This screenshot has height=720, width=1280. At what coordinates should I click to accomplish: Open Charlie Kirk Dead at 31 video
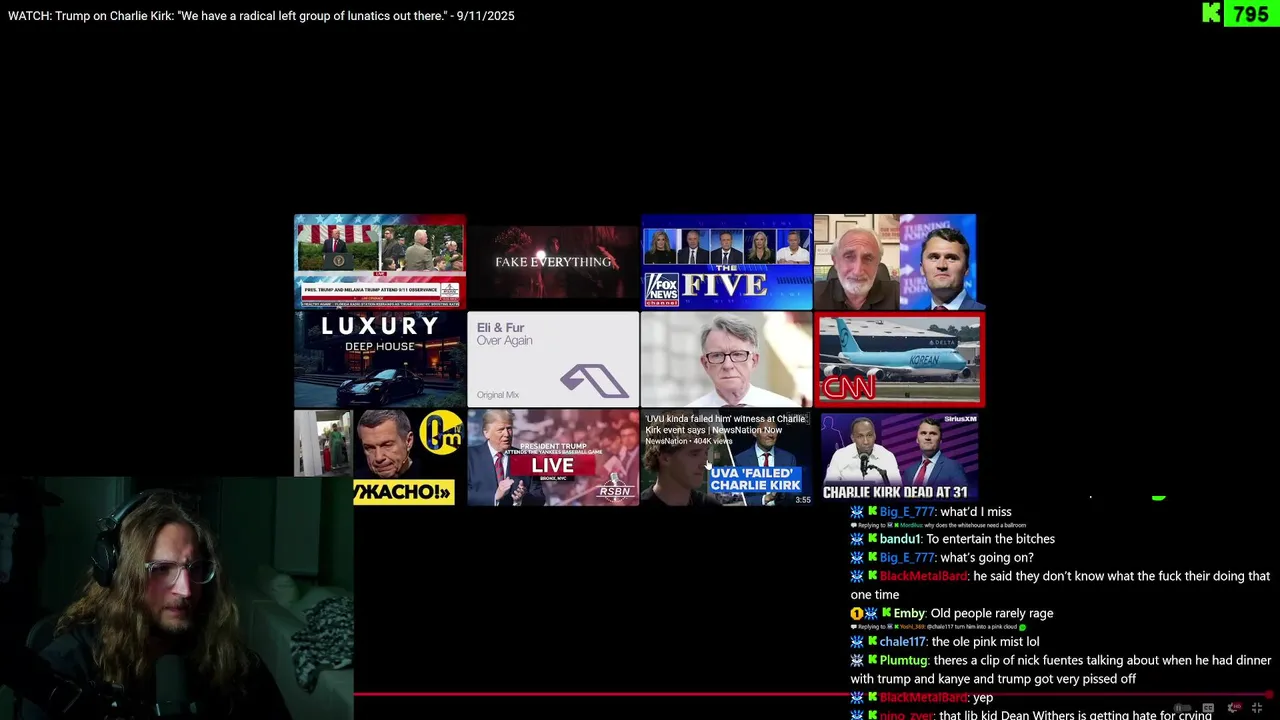point(899,457)
